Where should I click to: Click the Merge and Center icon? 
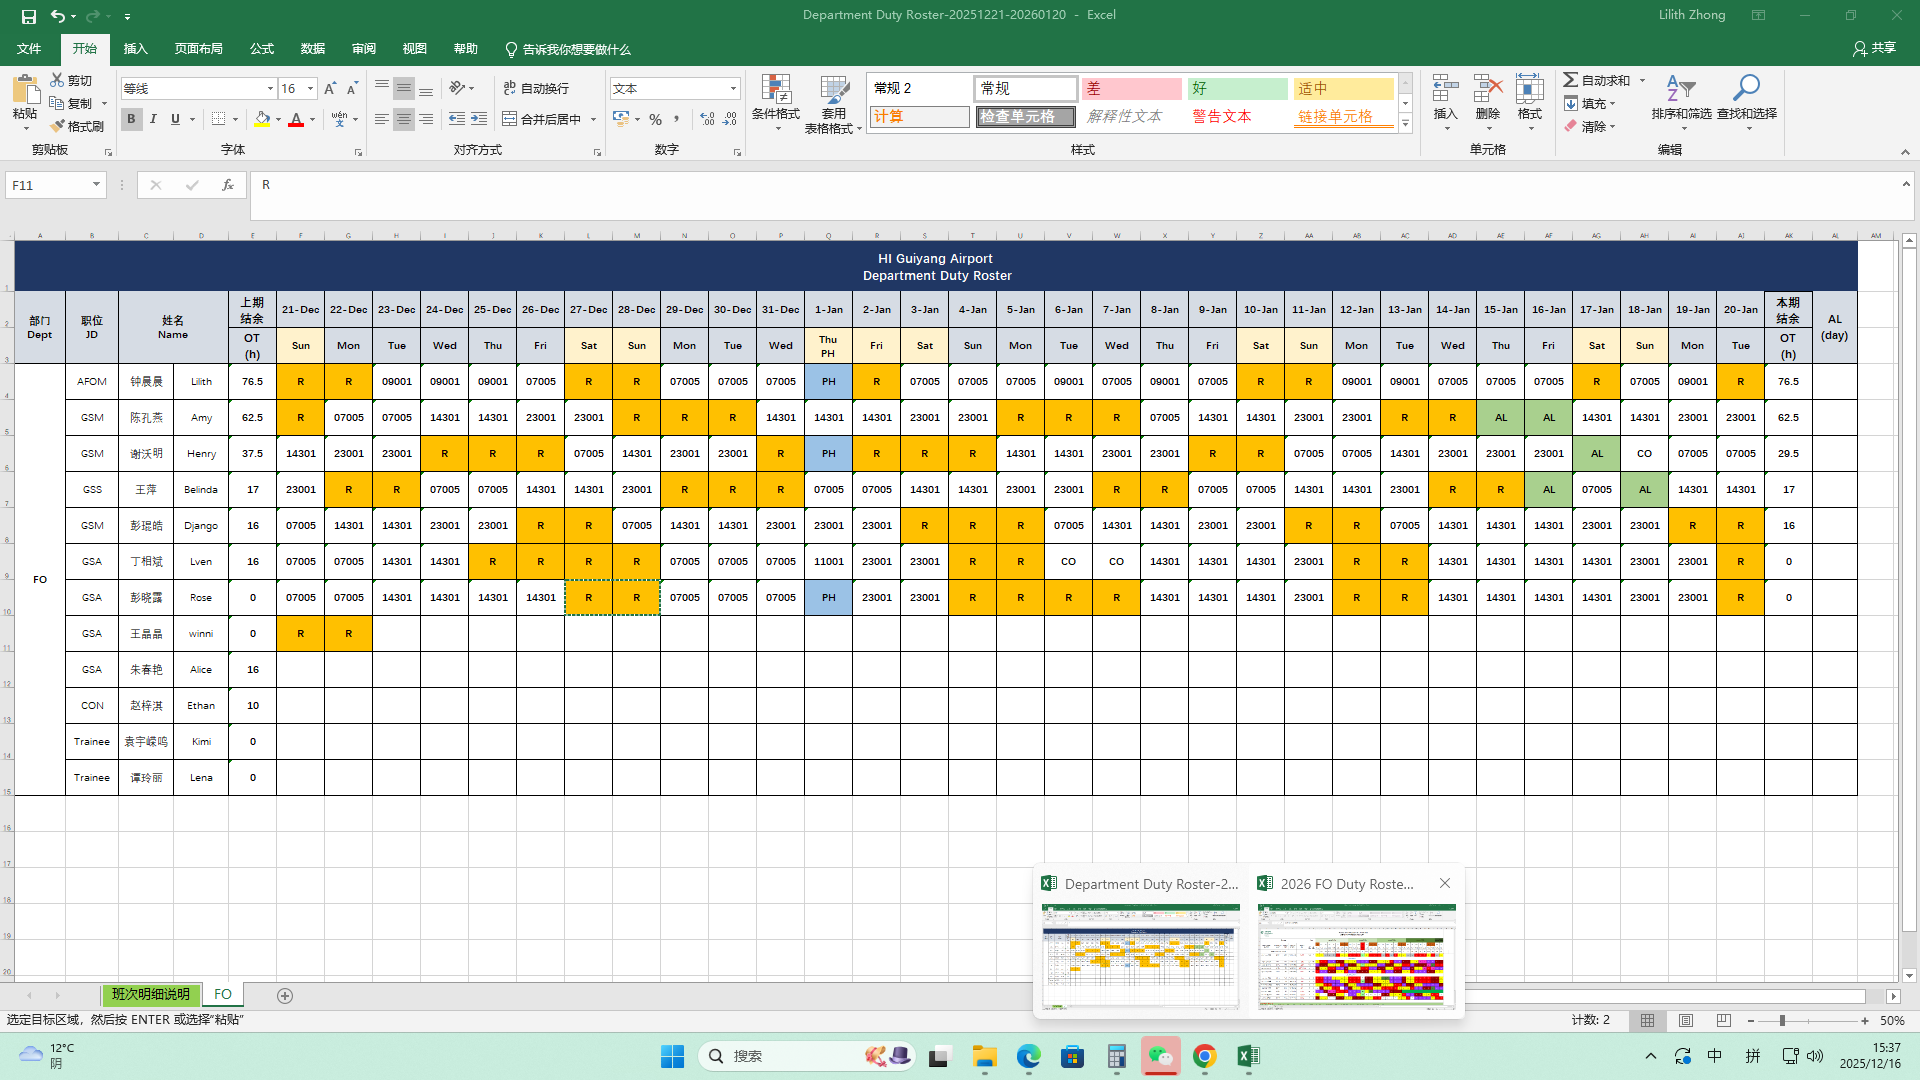(510, 119)
